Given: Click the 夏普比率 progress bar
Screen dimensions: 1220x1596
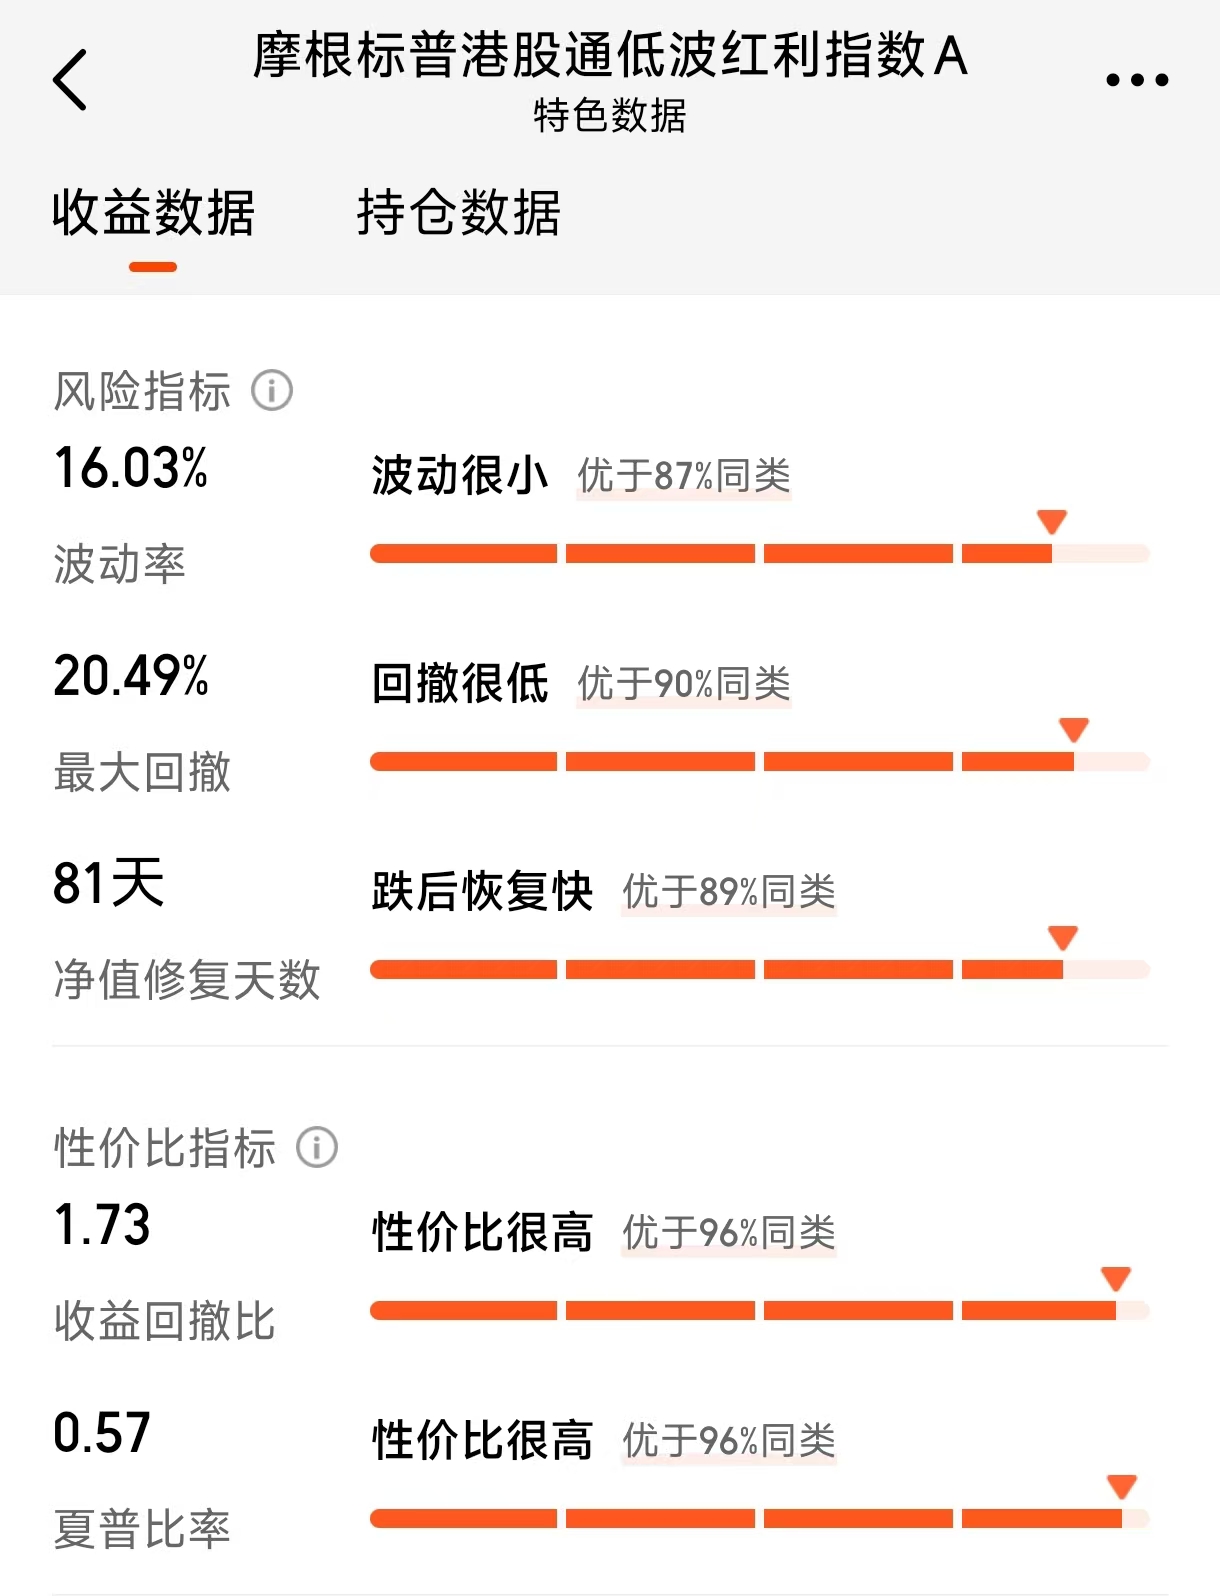Looking at the screenshot, I should [760, 1519].
